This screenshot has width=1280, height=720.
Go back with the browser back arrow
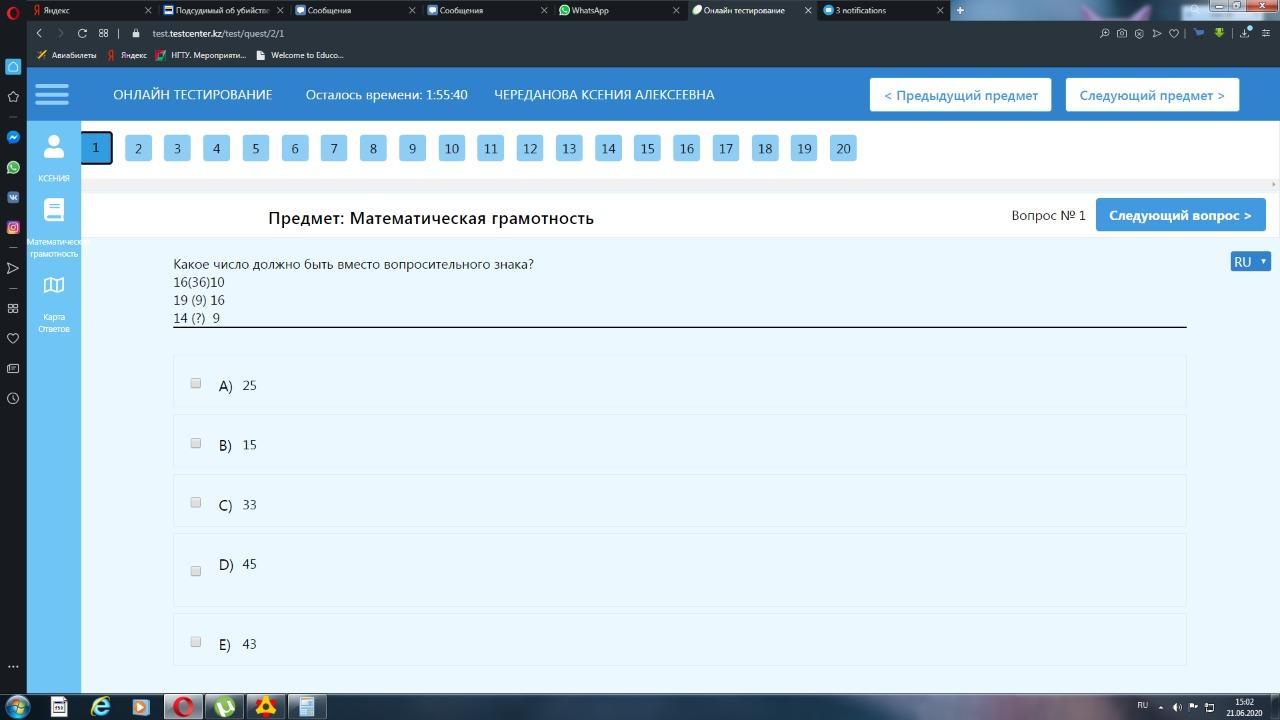(39, 33)
